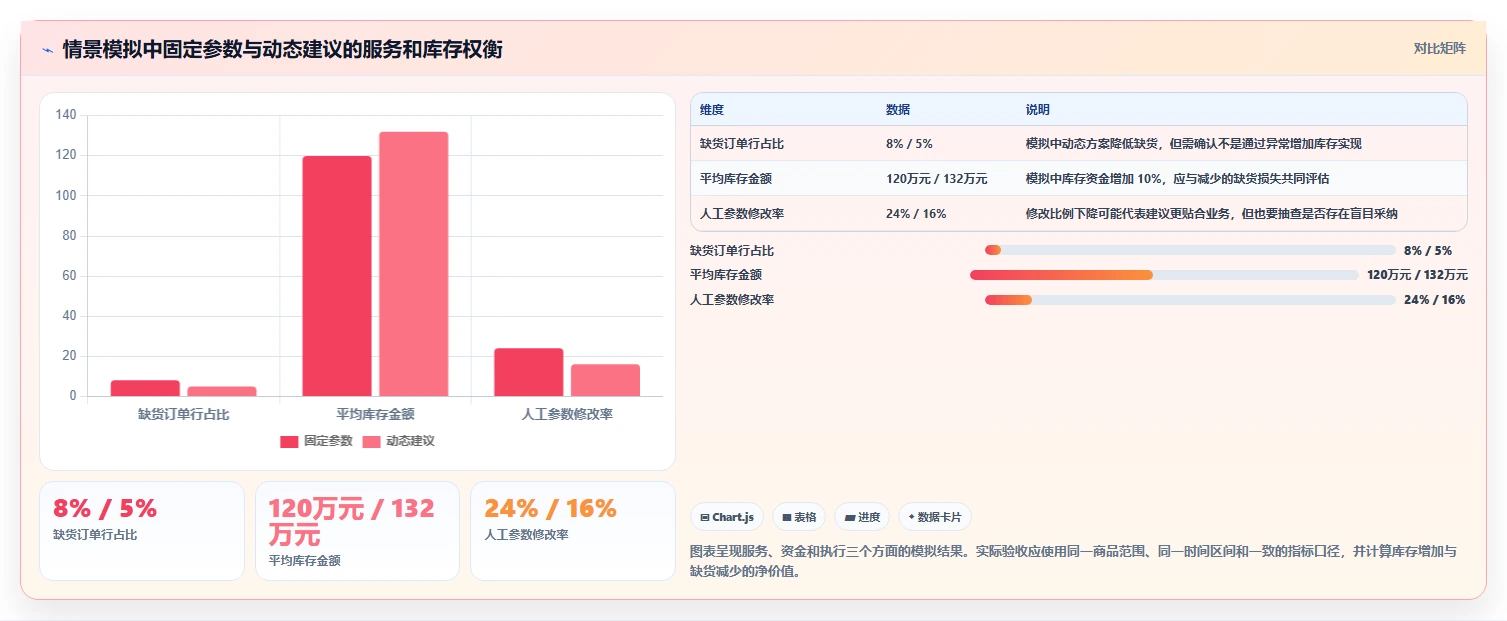Click the 人工参数修改率 progress bar 24% / 16%

1190,300
